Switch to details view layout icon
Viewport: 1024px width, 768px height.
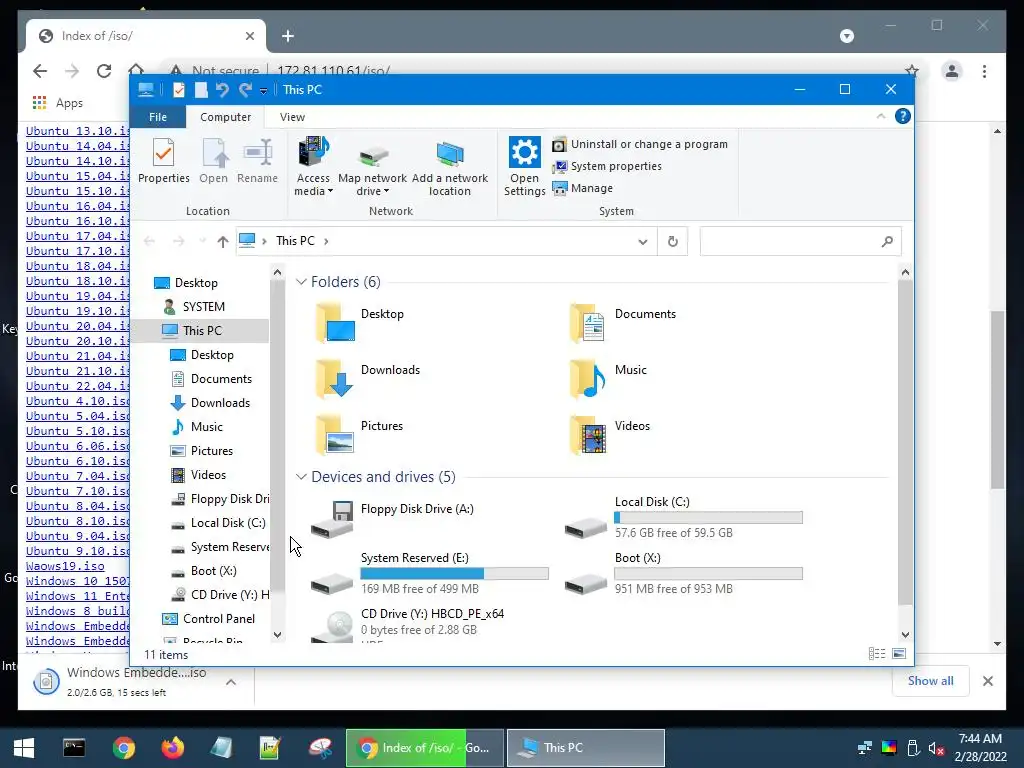pos(877,654)
